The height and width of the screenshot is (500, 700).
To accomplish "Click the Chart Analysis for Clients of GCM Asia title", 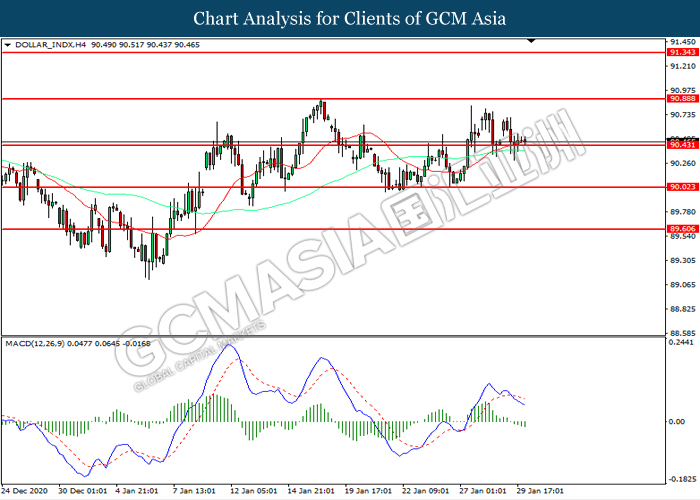I will point(350,18).
